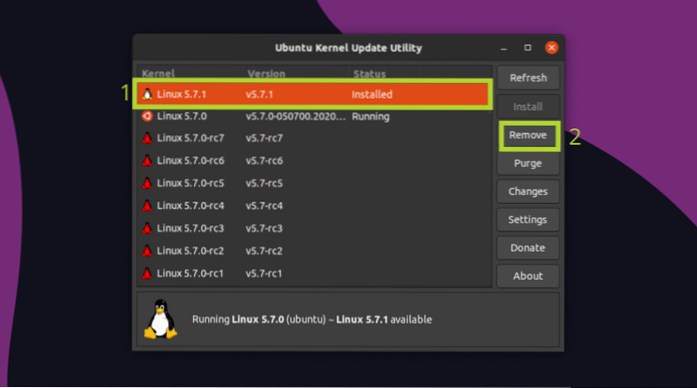Select the Linux 5.7.0-rc3 kernel name
The width and height of the screenshot is (697, 388).
tap(190, 228)
